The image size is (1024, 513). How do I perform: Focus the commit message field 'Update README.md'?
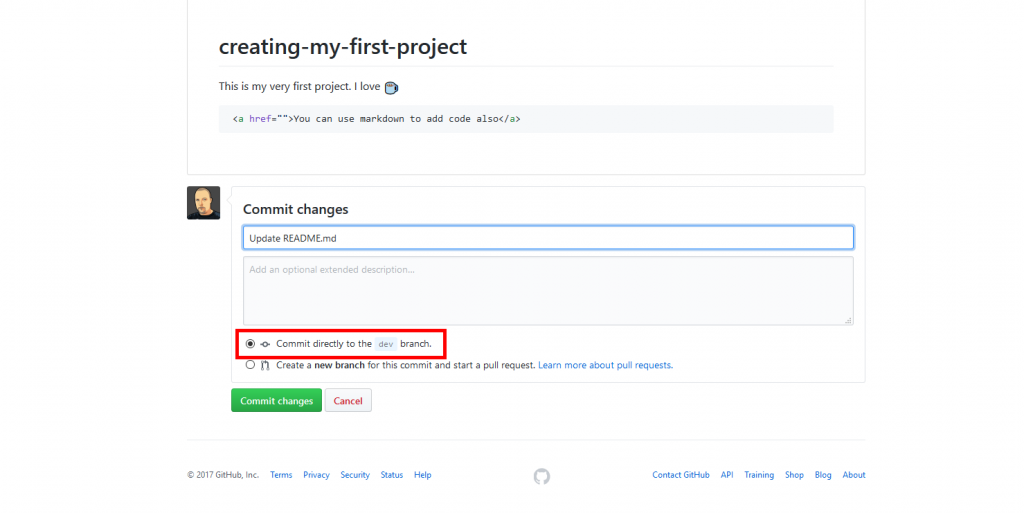coord(548,238)
